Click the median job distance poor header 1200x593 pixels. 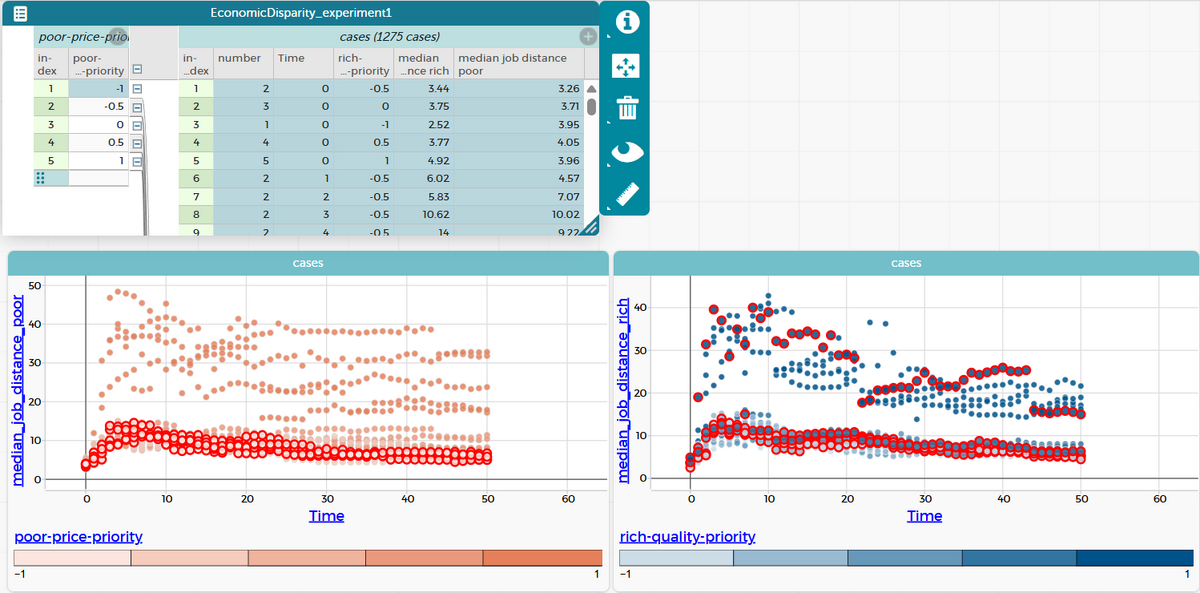tap(512, 64)
